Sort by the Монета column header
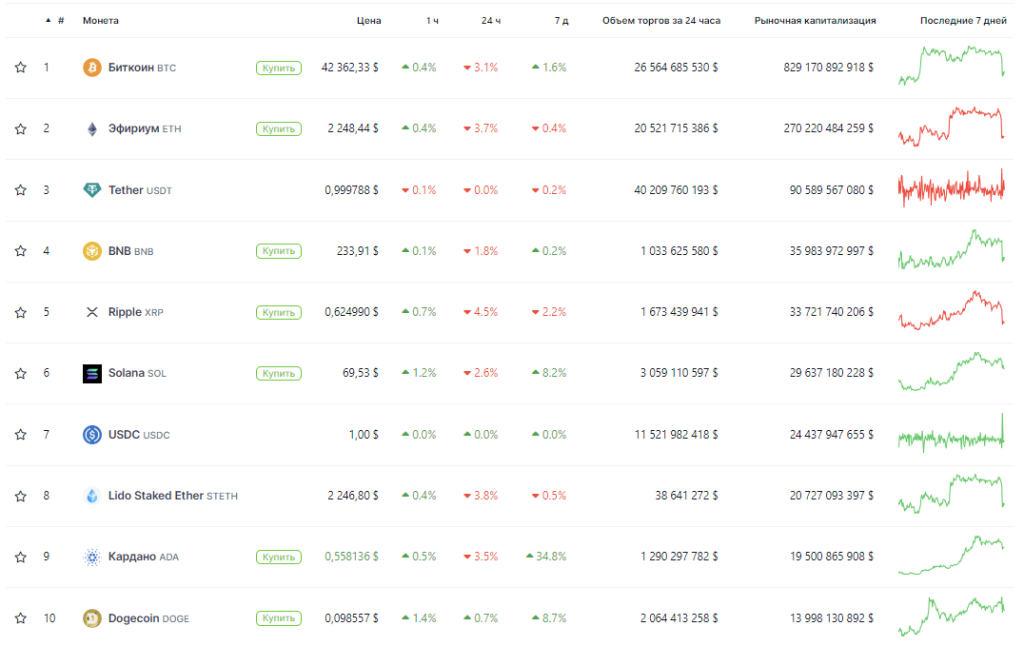 tap(101, 20)
